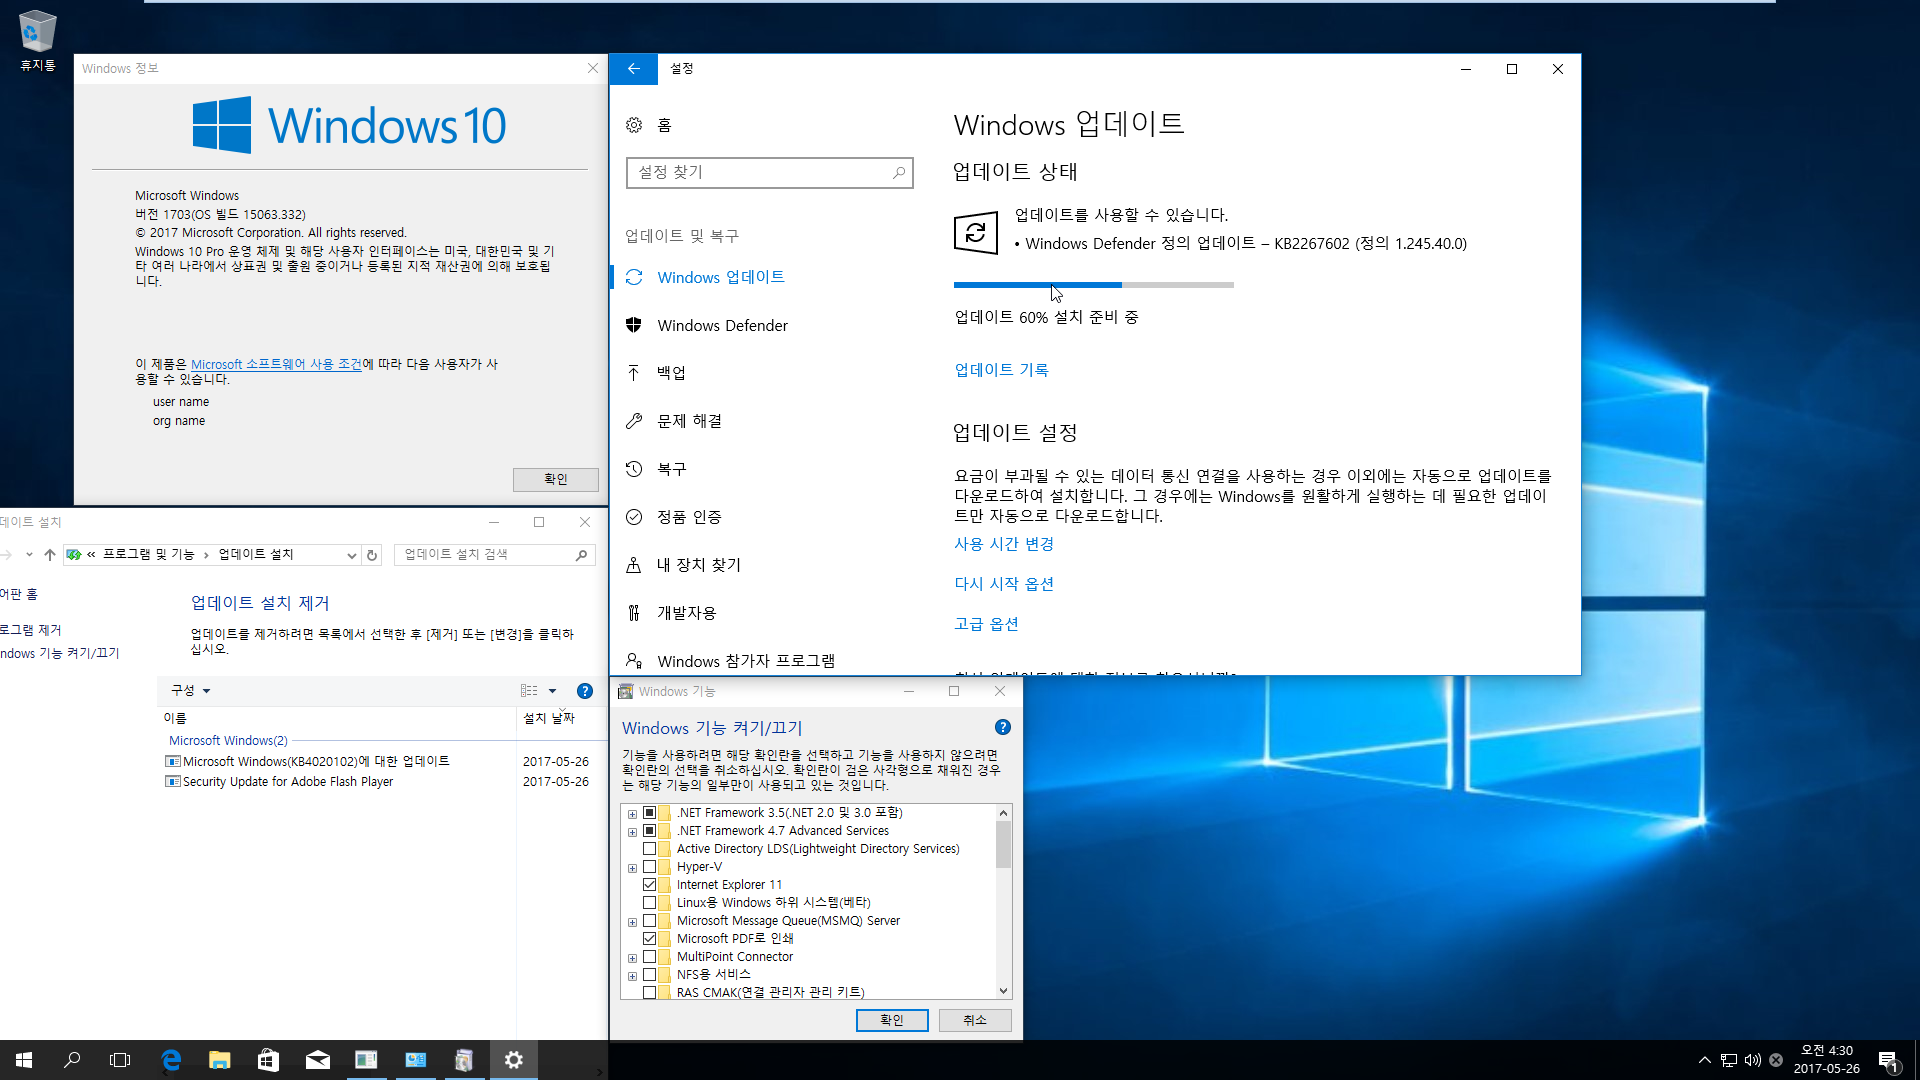Open Task View from the taskbar
The width and height of the screenshot is (1920, 1080).
(120, 1060)
